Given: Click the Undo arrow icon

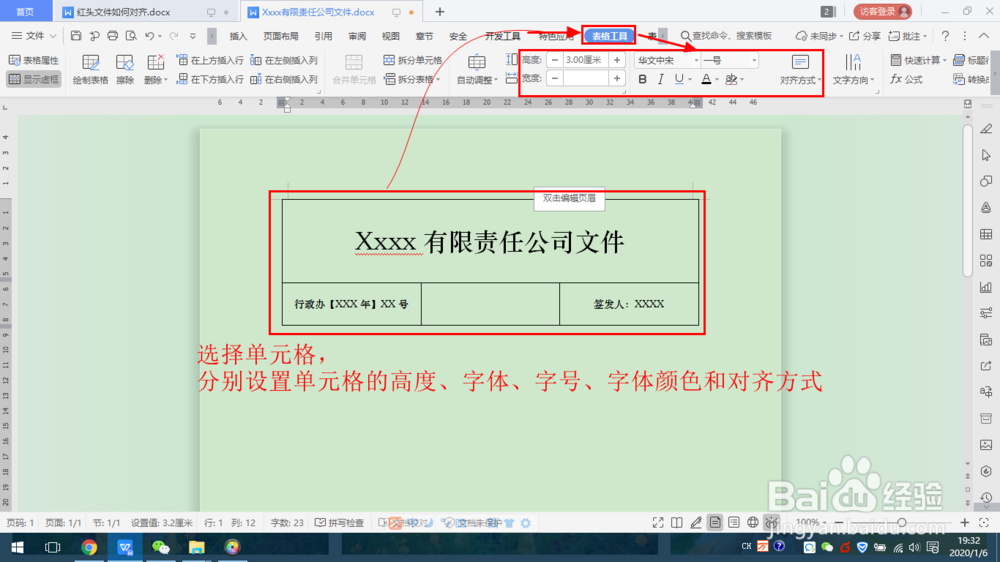Looking at the screenshot, I should click(x=149, y=36).
